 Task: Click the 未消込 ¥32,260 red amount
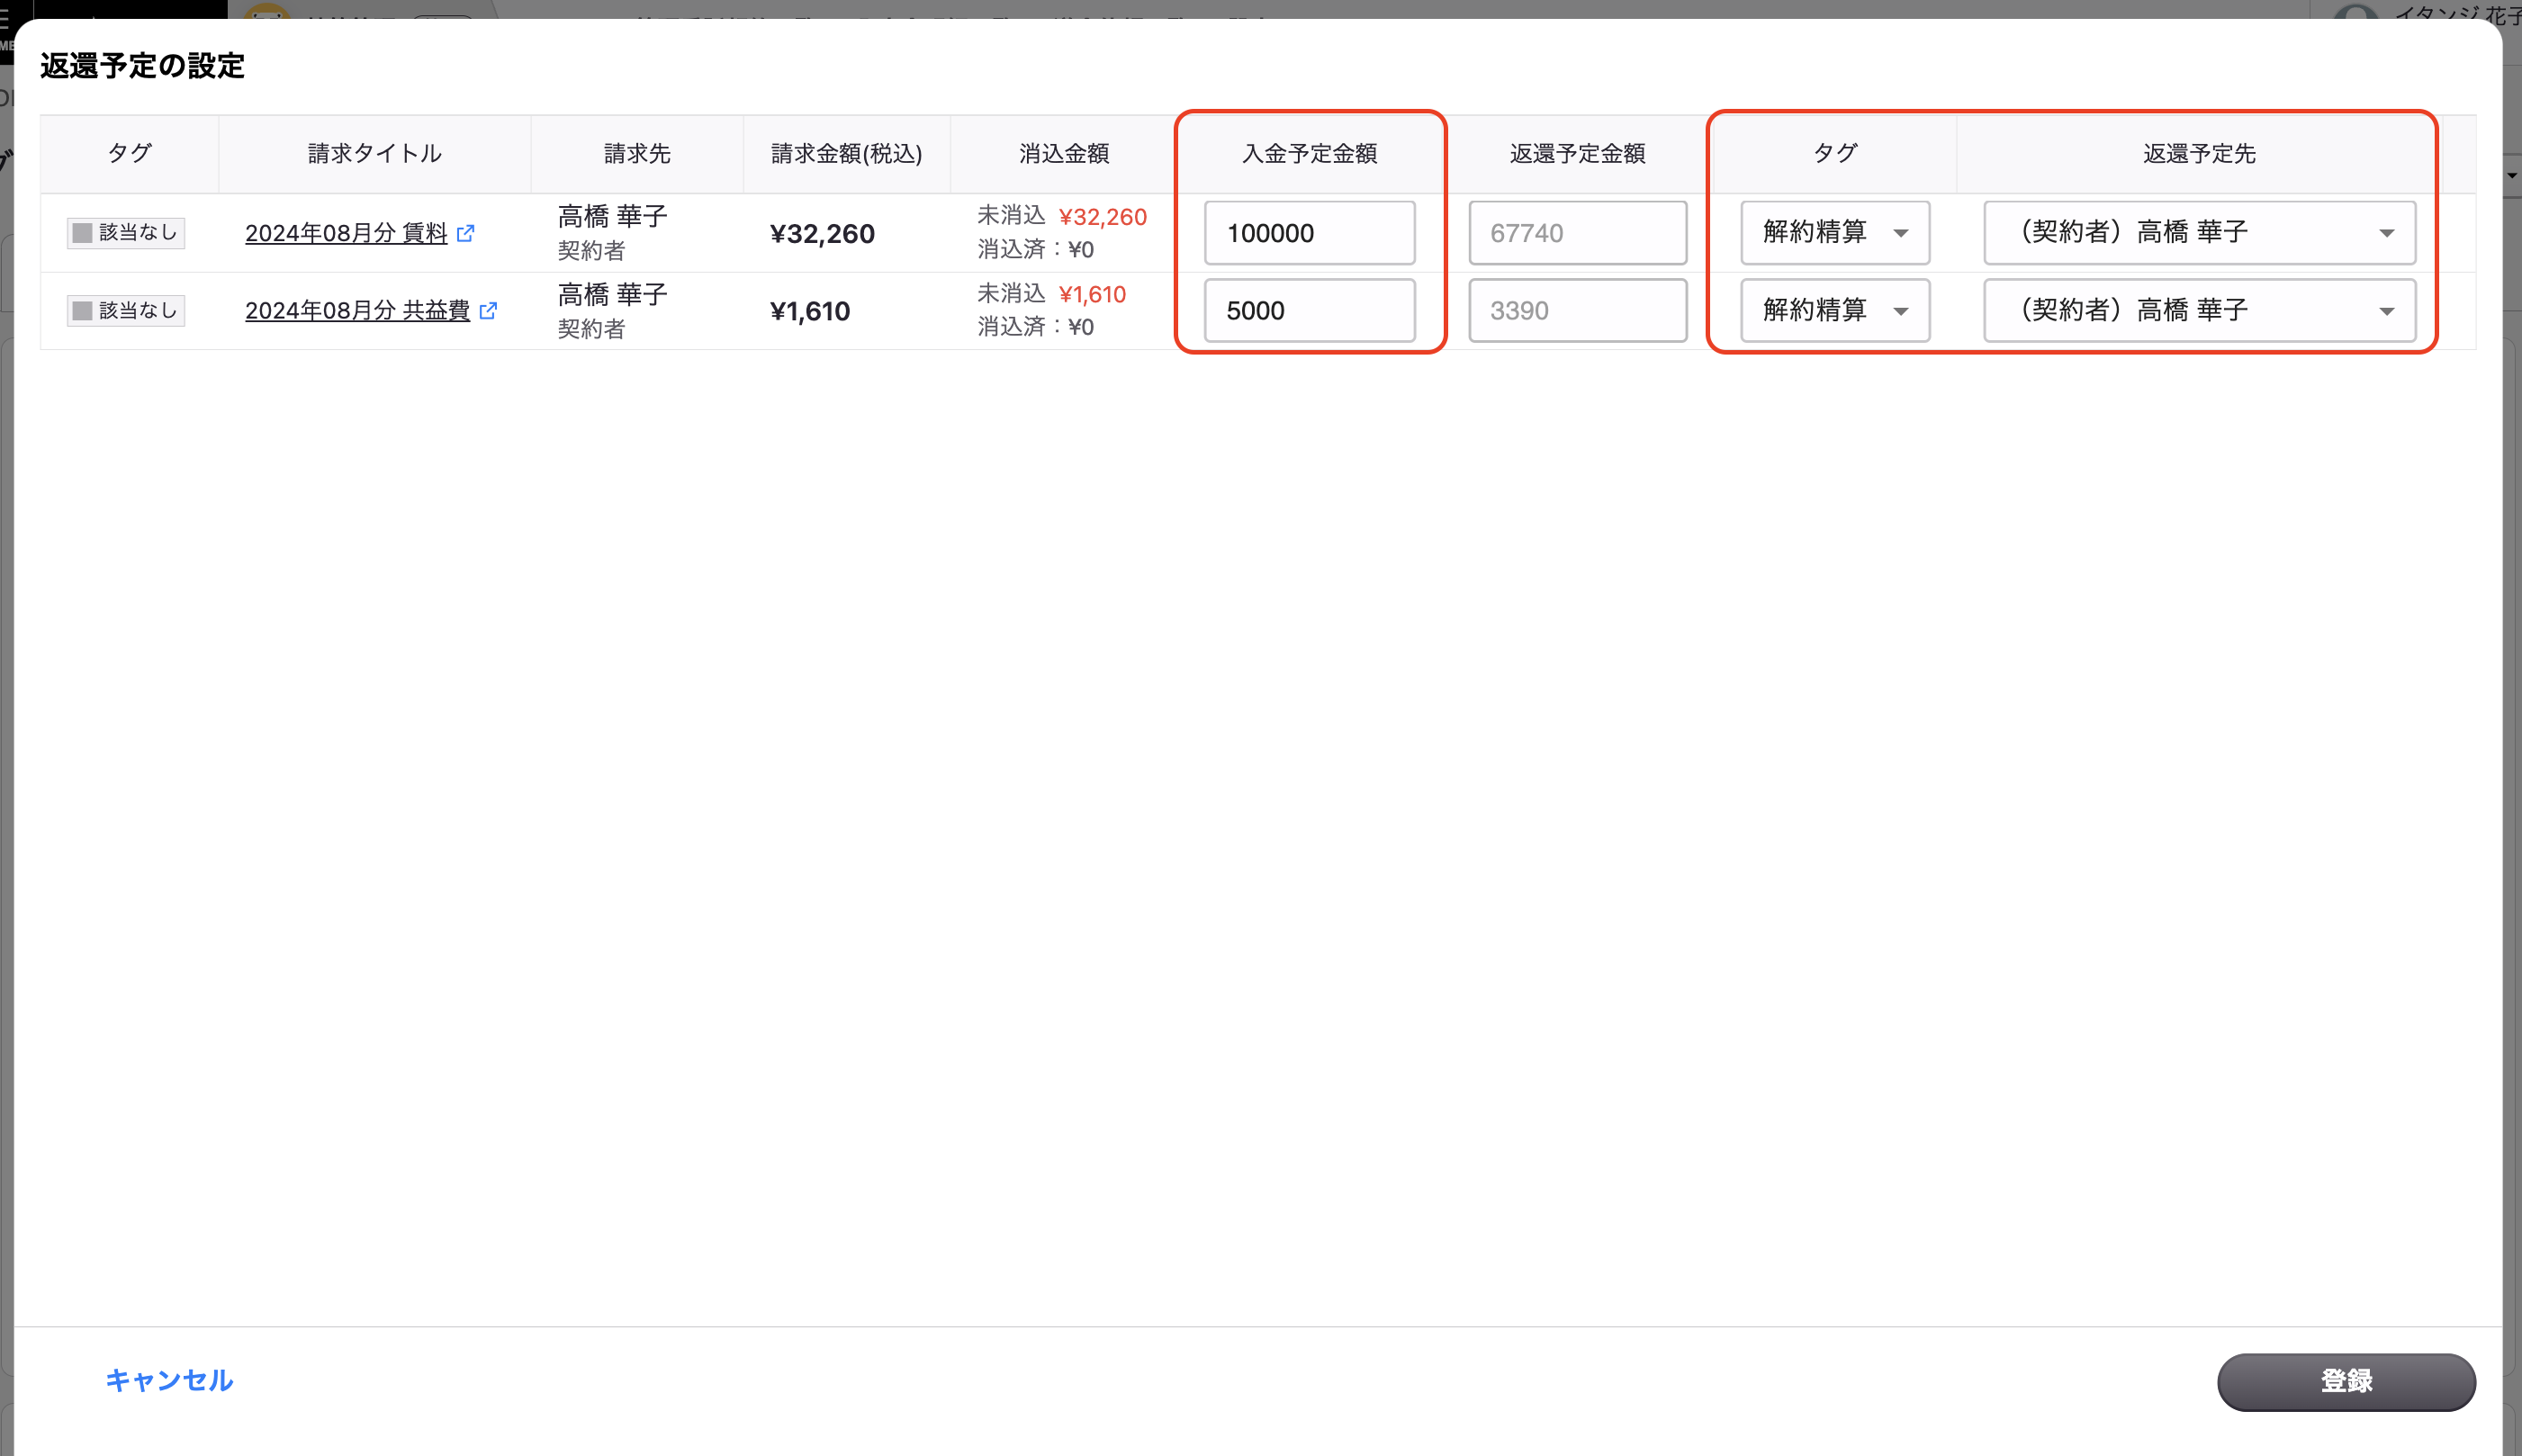1102,217
